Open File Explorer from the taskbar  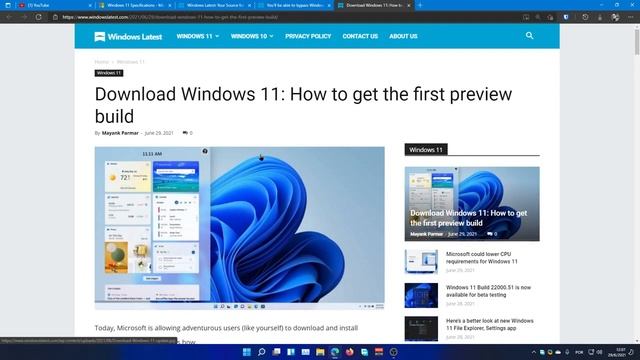pos(320,352)
